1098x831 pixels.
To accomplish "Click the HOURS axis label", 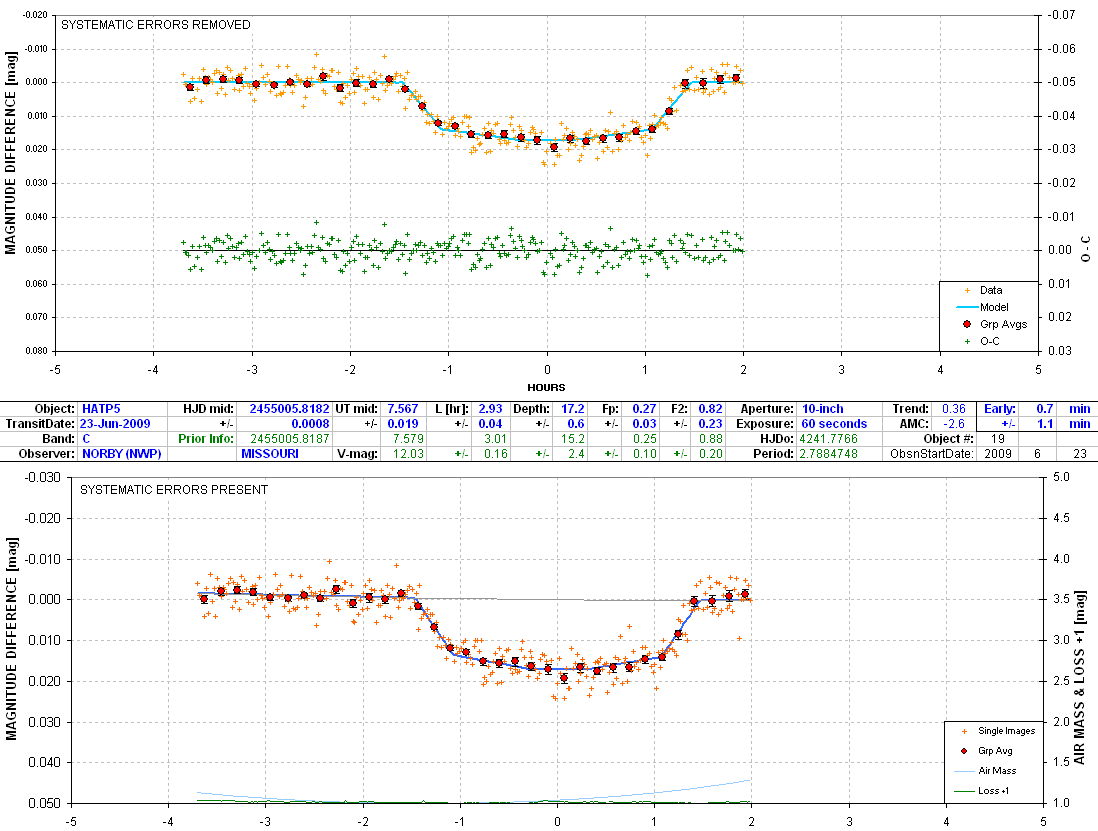I will click(547, 388).
